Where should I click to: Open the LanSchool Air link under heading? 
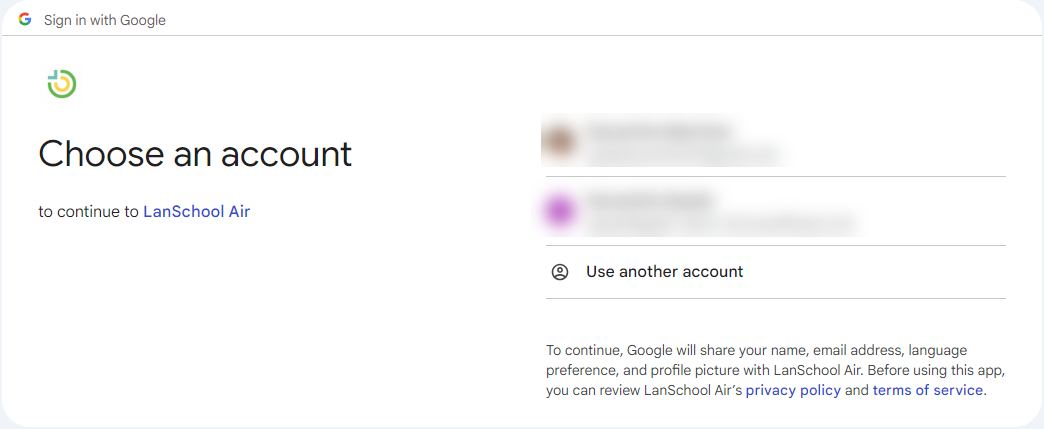click(x=196, y=212)
